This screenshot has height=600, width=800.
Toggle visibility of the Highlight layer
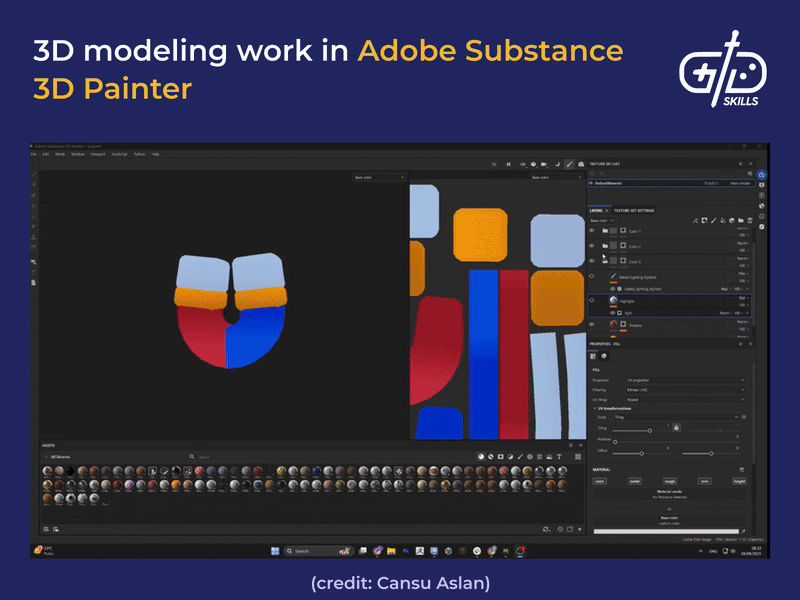592,301
